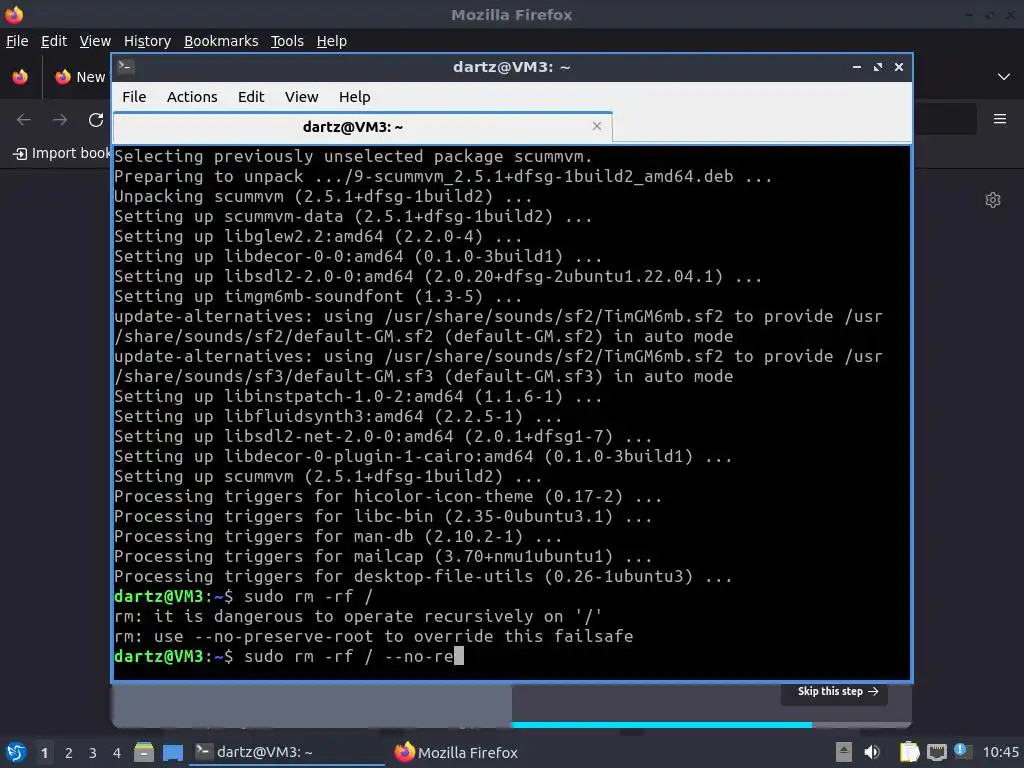
Task: Open the Firefox Edit menu
Action: [54, 41]
